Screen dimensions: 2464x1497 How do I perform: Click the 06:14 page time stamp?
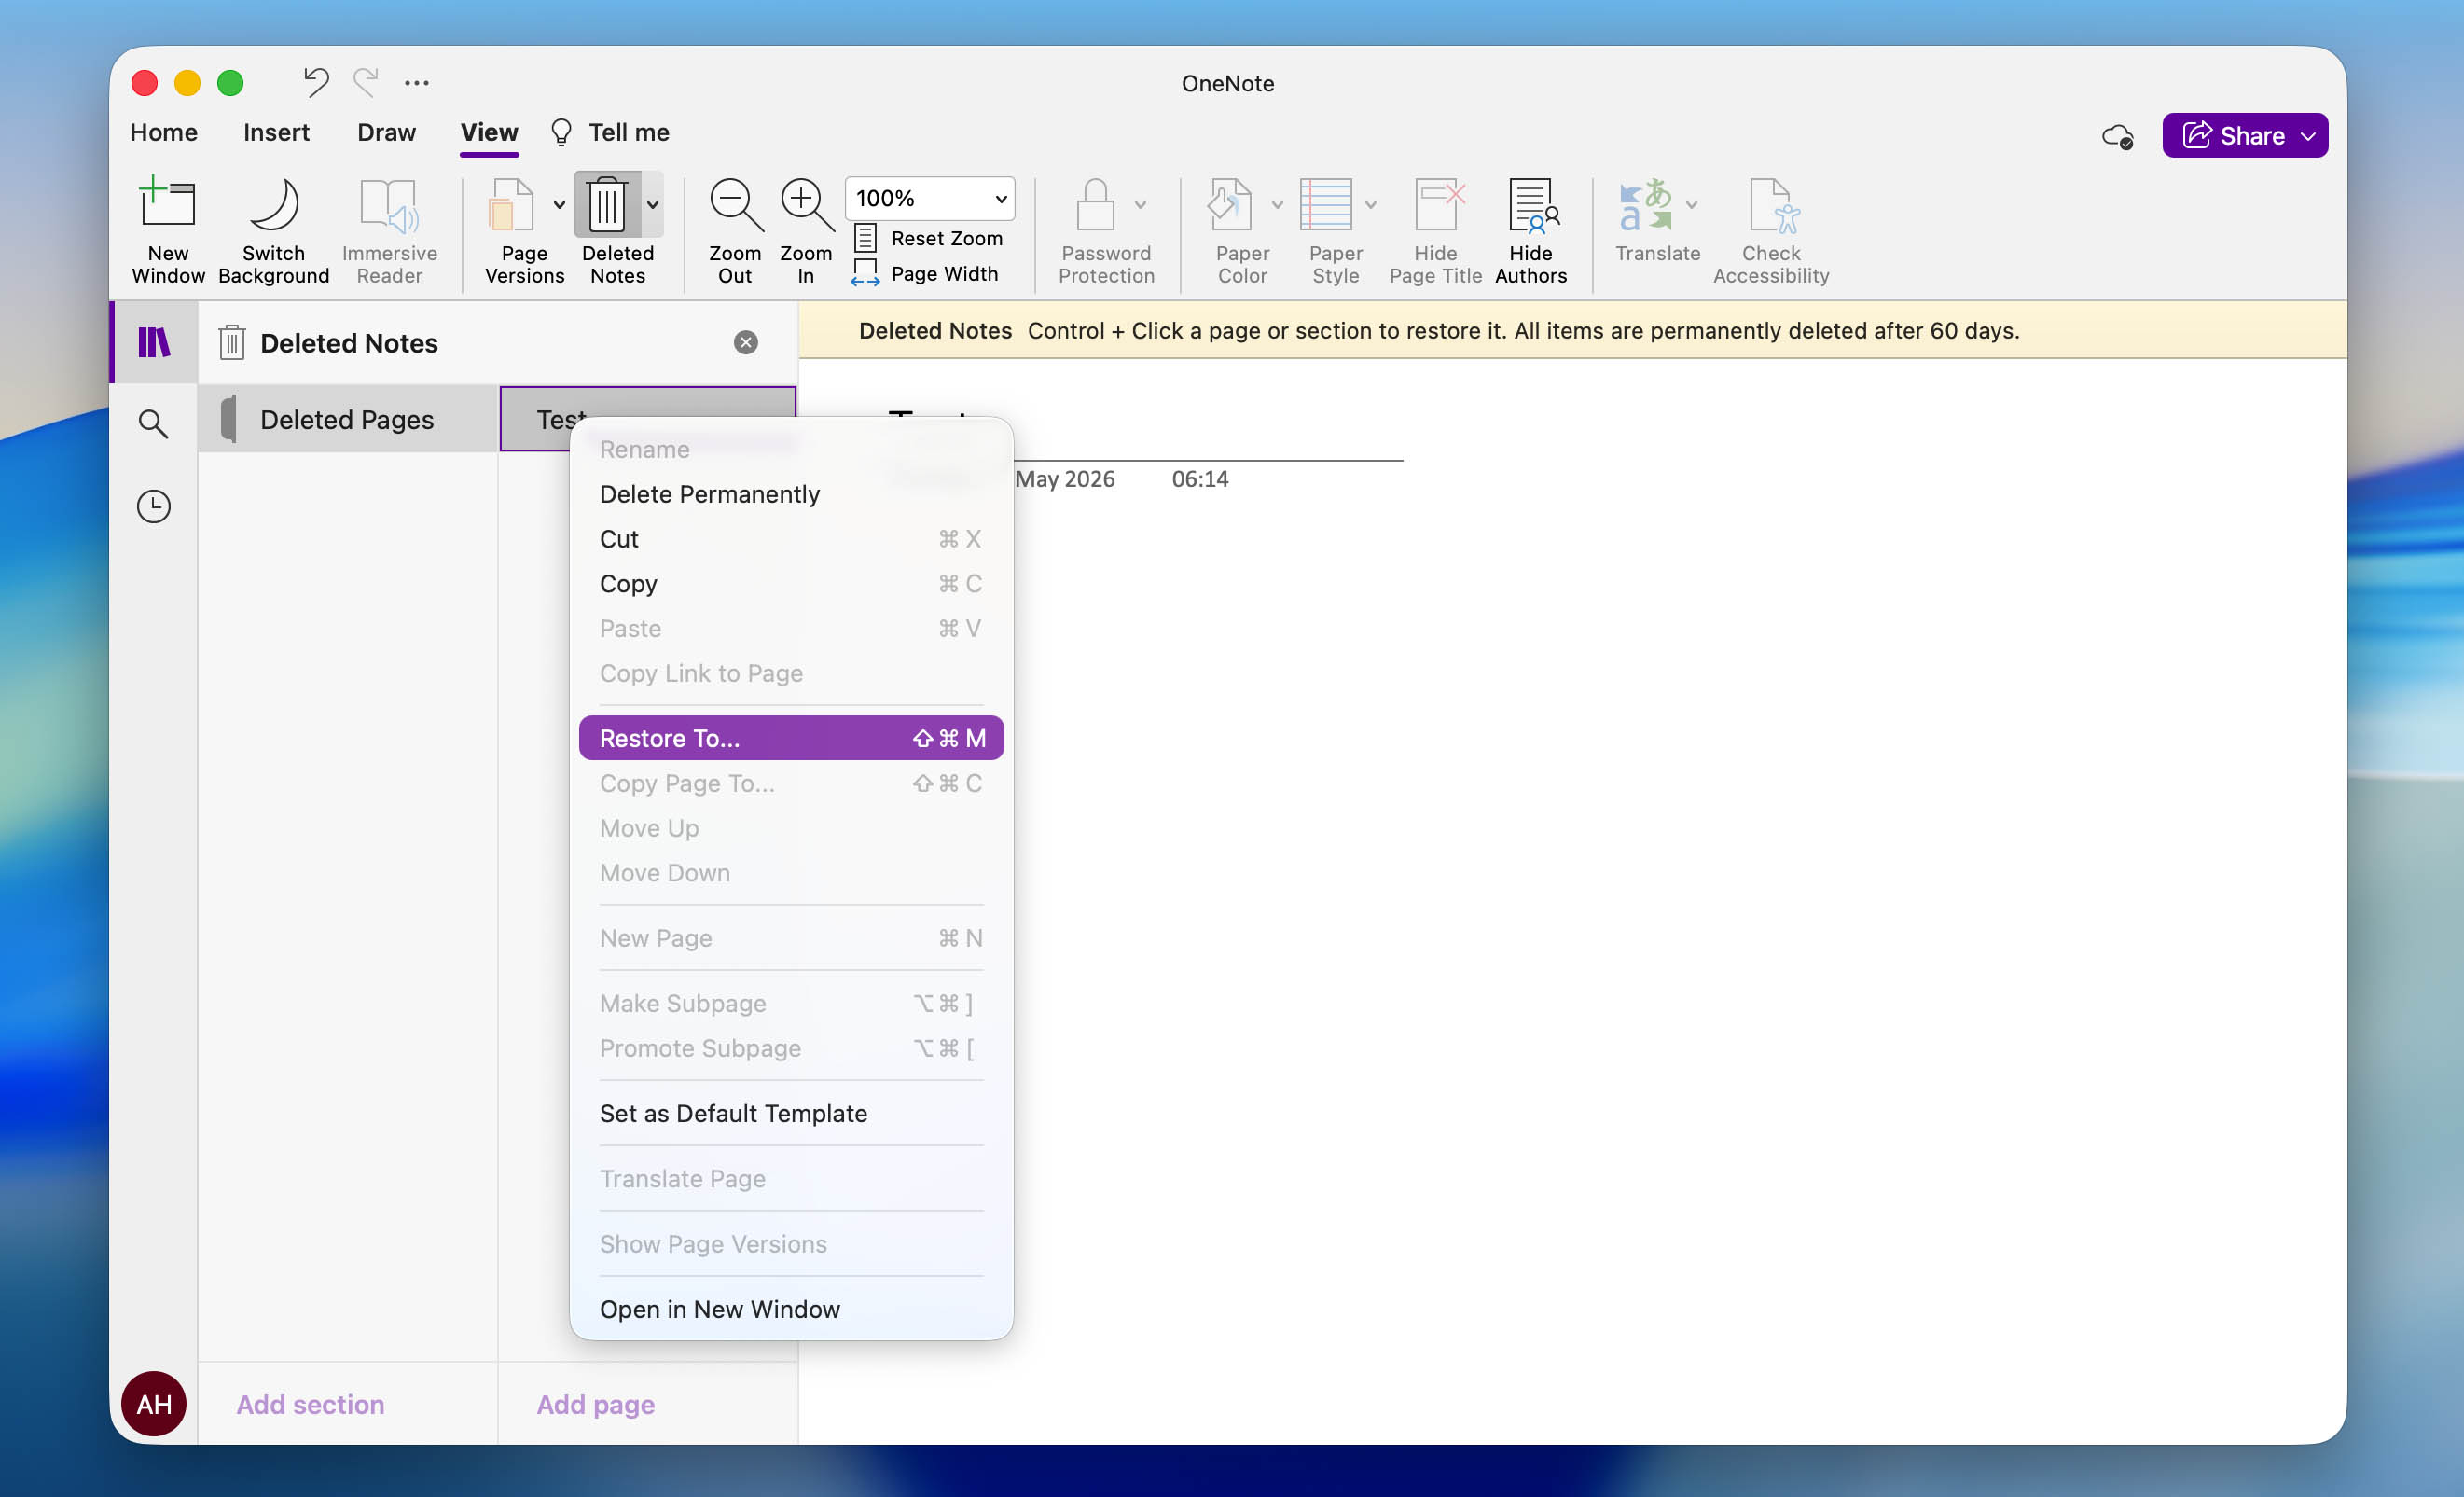tap(1200, 479)
